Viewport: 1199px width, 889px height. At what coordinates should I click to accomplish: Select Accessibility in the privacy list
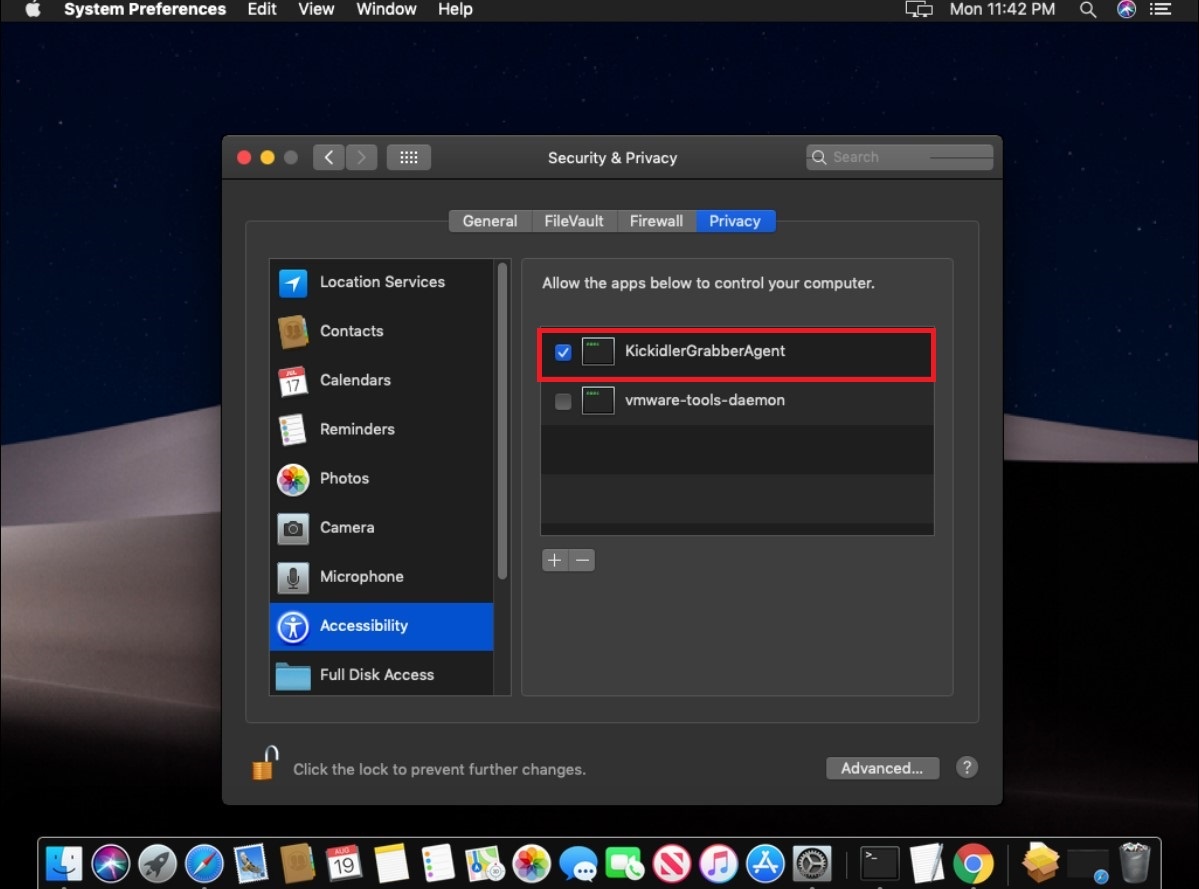click(x=382, y=626)
